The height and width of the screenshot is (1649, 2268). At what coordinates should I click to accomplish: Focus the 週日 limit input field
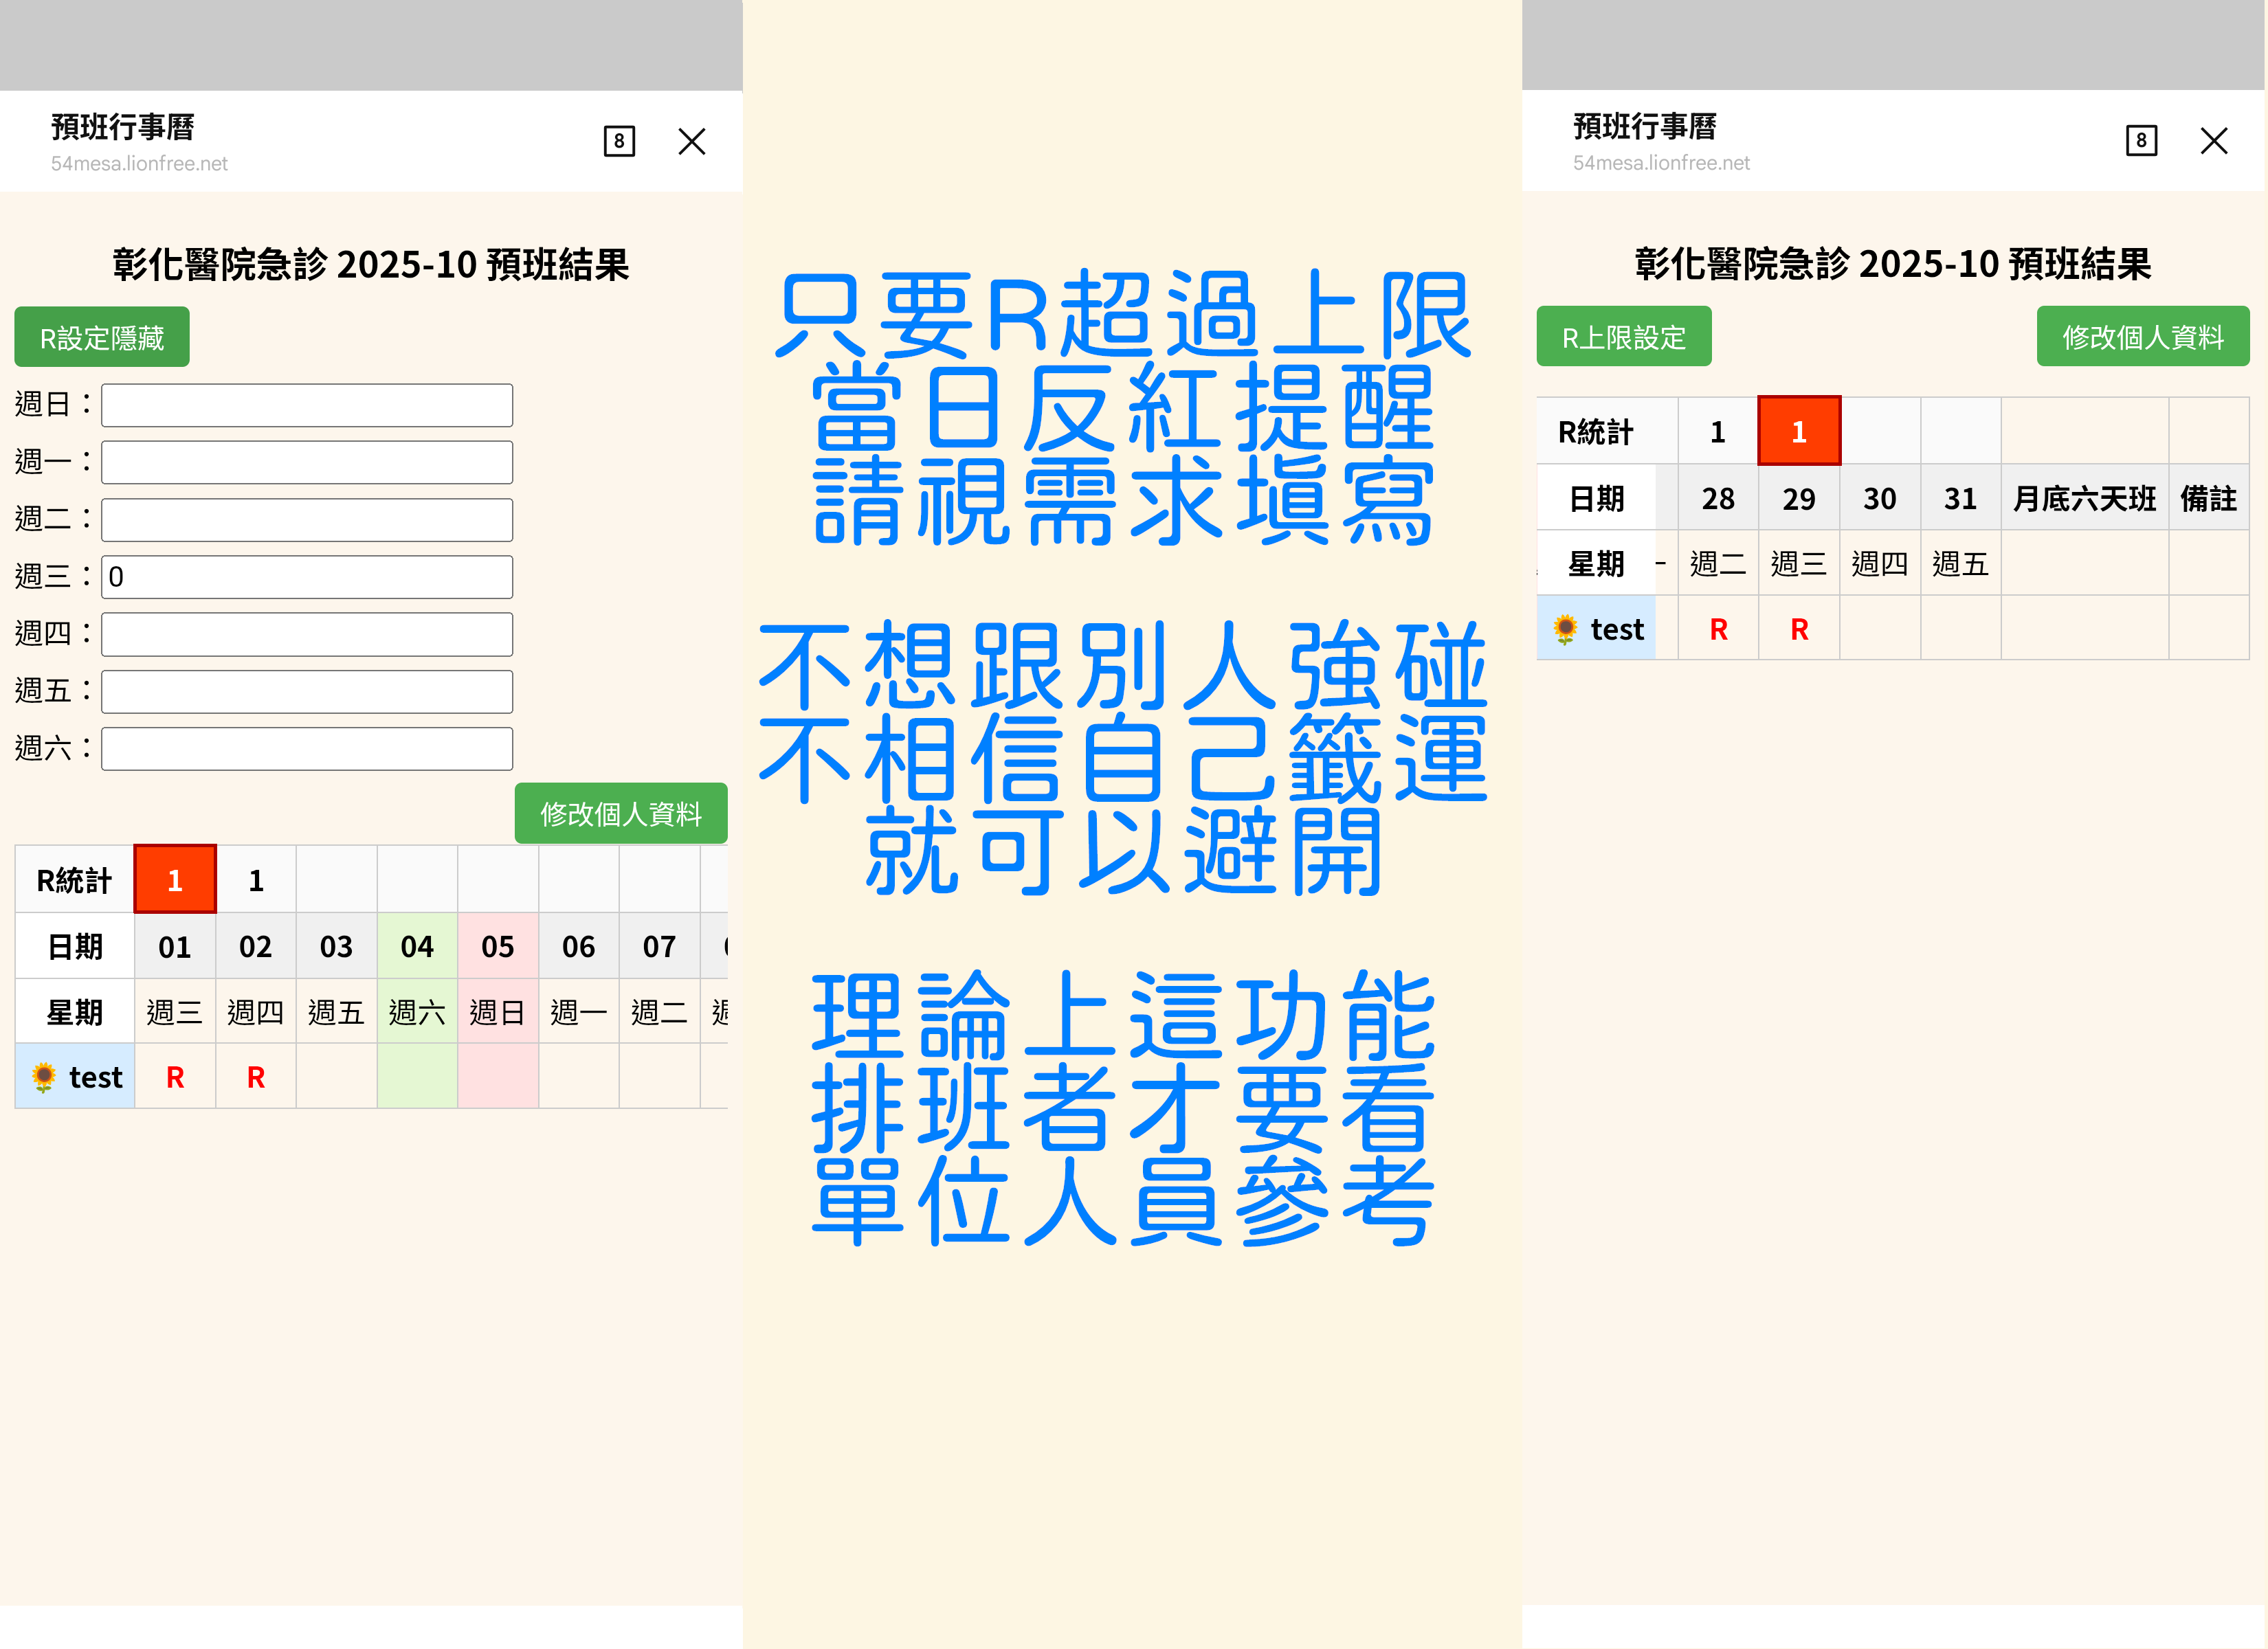tap(307, 405)
